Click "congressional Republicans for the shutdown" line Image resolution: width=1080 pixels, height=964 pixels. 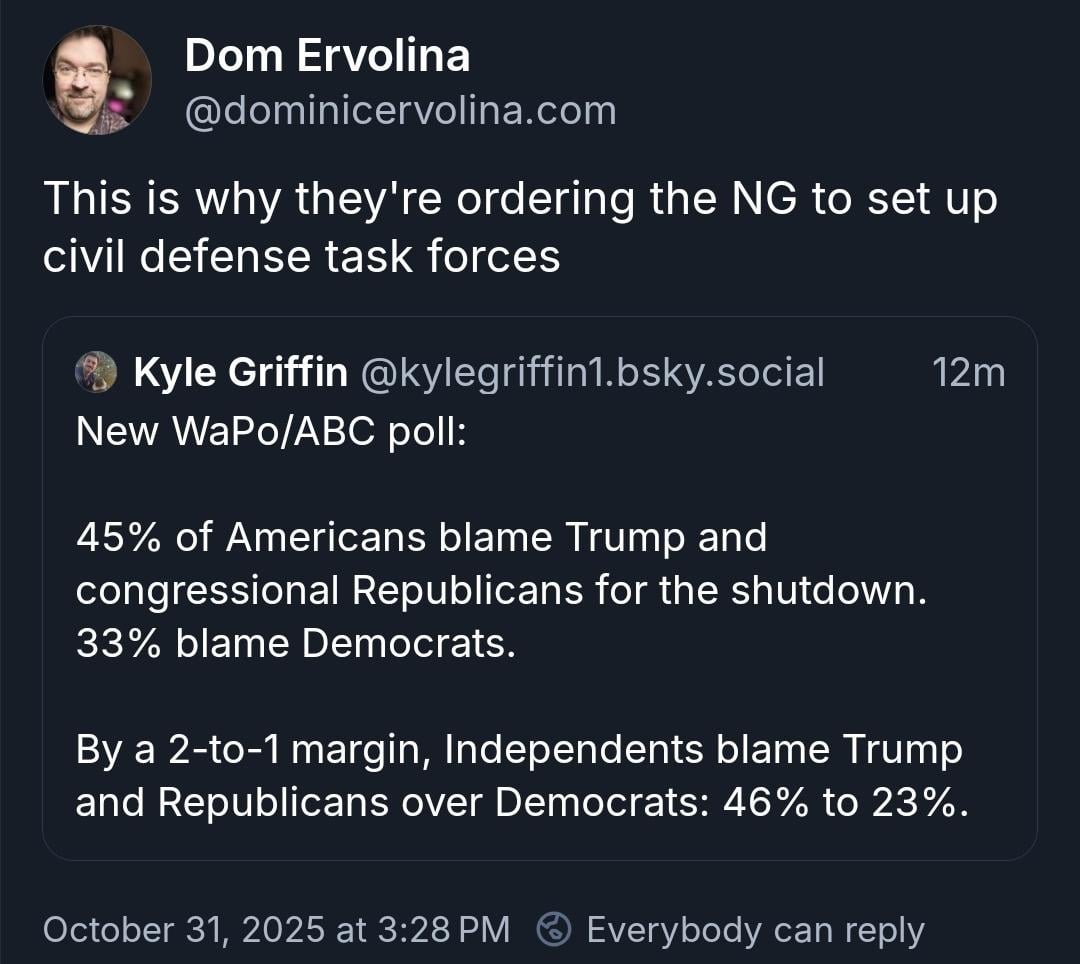501,590
